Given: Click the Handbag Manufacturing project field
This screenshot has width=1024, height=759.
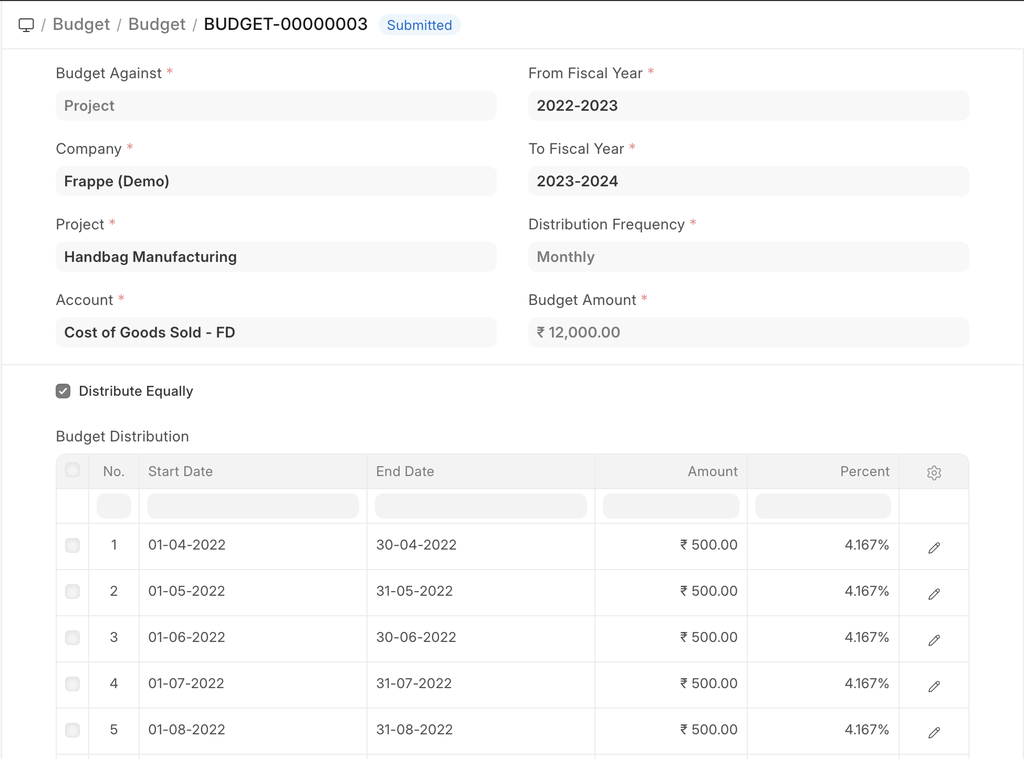Looking at the screenshot, I should point(275,257).
